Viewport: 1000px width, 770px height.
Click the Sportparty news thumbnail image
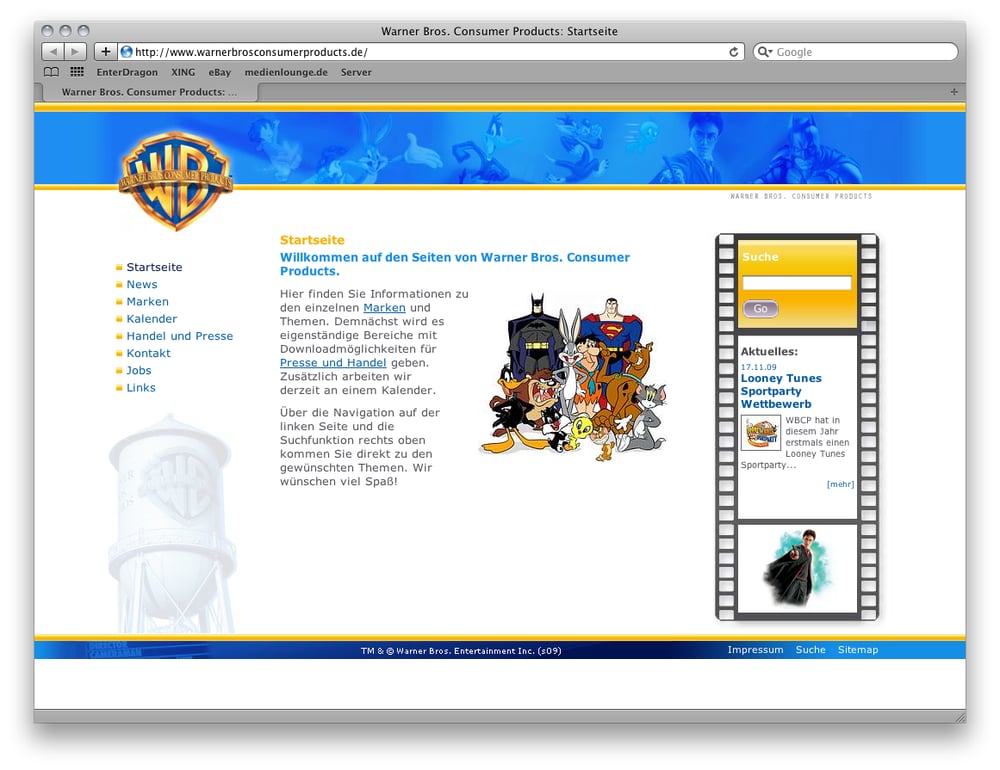[761, 433]
